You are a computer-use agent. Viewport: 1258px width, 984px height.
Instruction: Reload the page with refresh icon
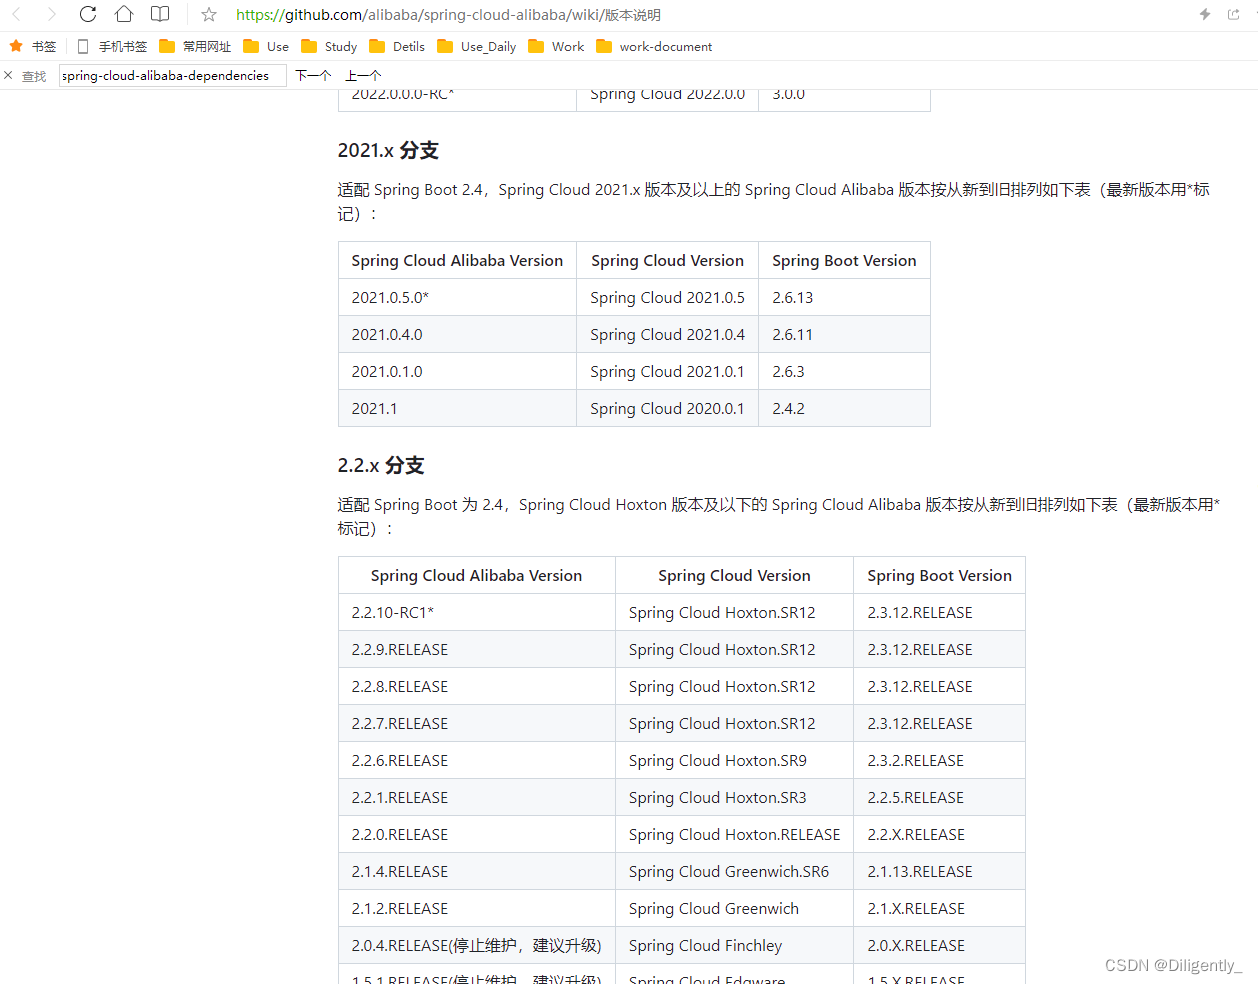pos(88,14)
